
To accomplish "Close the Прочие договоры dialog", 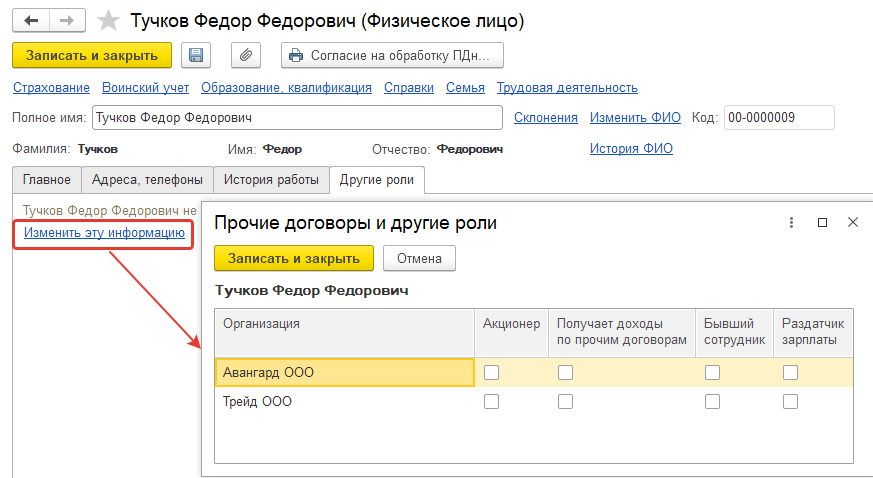I will pos(852,223).
